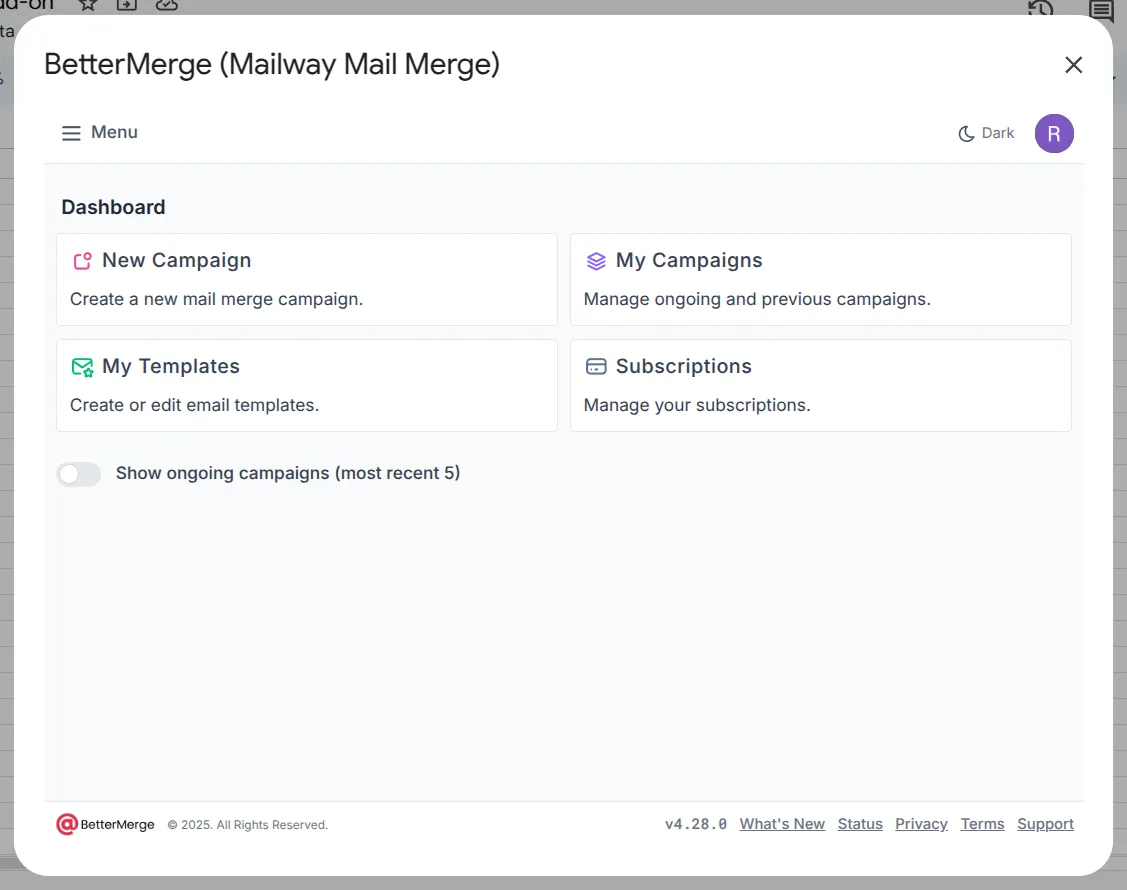Move spreadsheet to a folder
1127x890 pixels.
click(127, 6)
